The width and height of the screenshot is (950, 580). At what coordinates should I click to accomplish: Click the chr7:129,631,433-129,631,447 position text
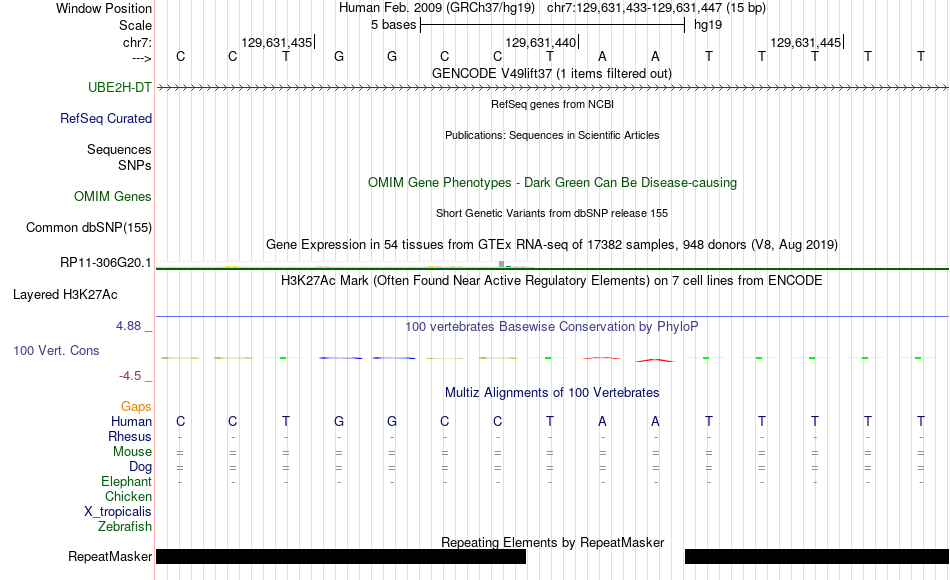pyautogui.click(x=656, y=8)
